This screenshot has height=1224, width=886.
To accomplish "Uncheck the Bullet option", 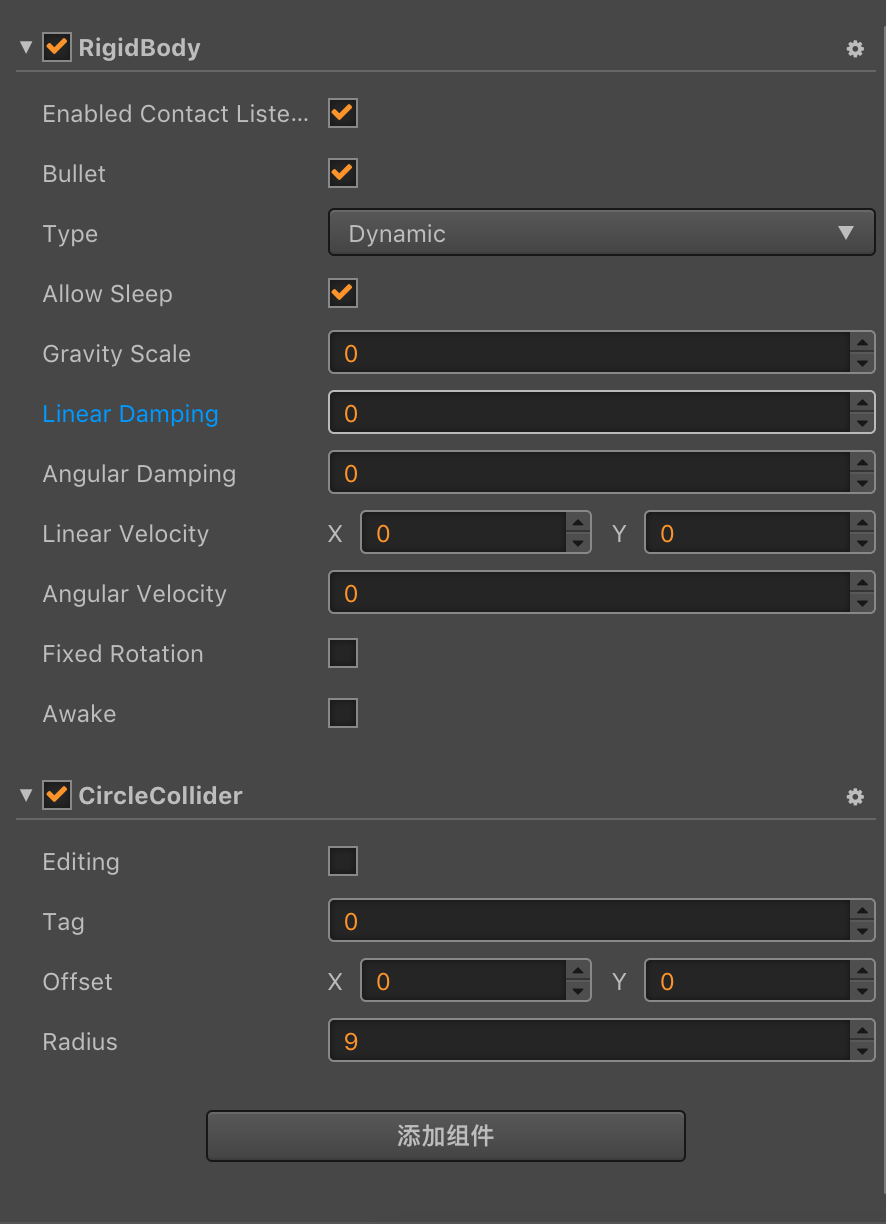I will [x=343, y=173].
